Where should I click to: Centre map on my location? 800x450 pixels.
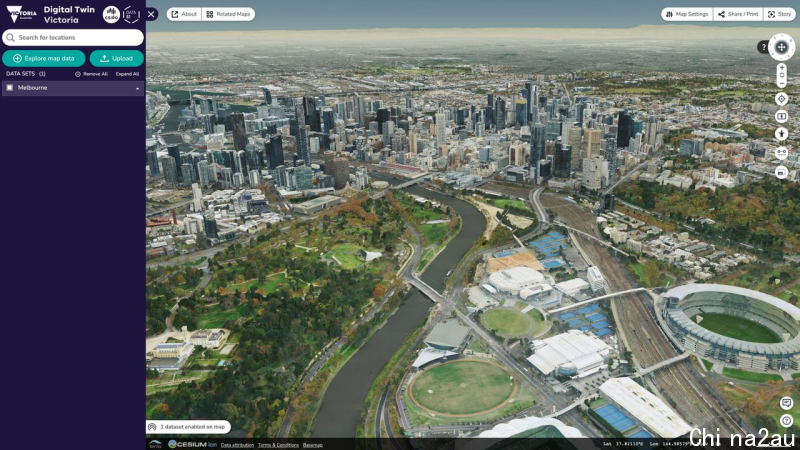(x=781, y=98)
